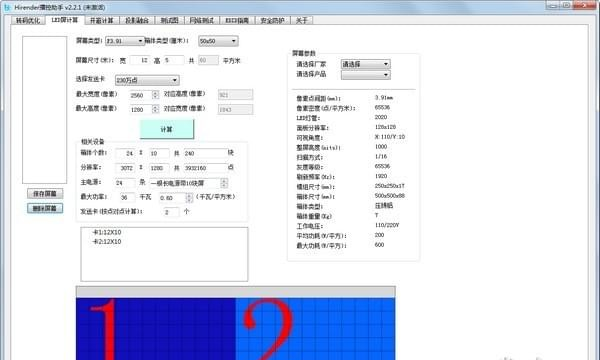
Task: Open the 箱体类型 50x50 dropdown
Action: [x=218, y=41]
